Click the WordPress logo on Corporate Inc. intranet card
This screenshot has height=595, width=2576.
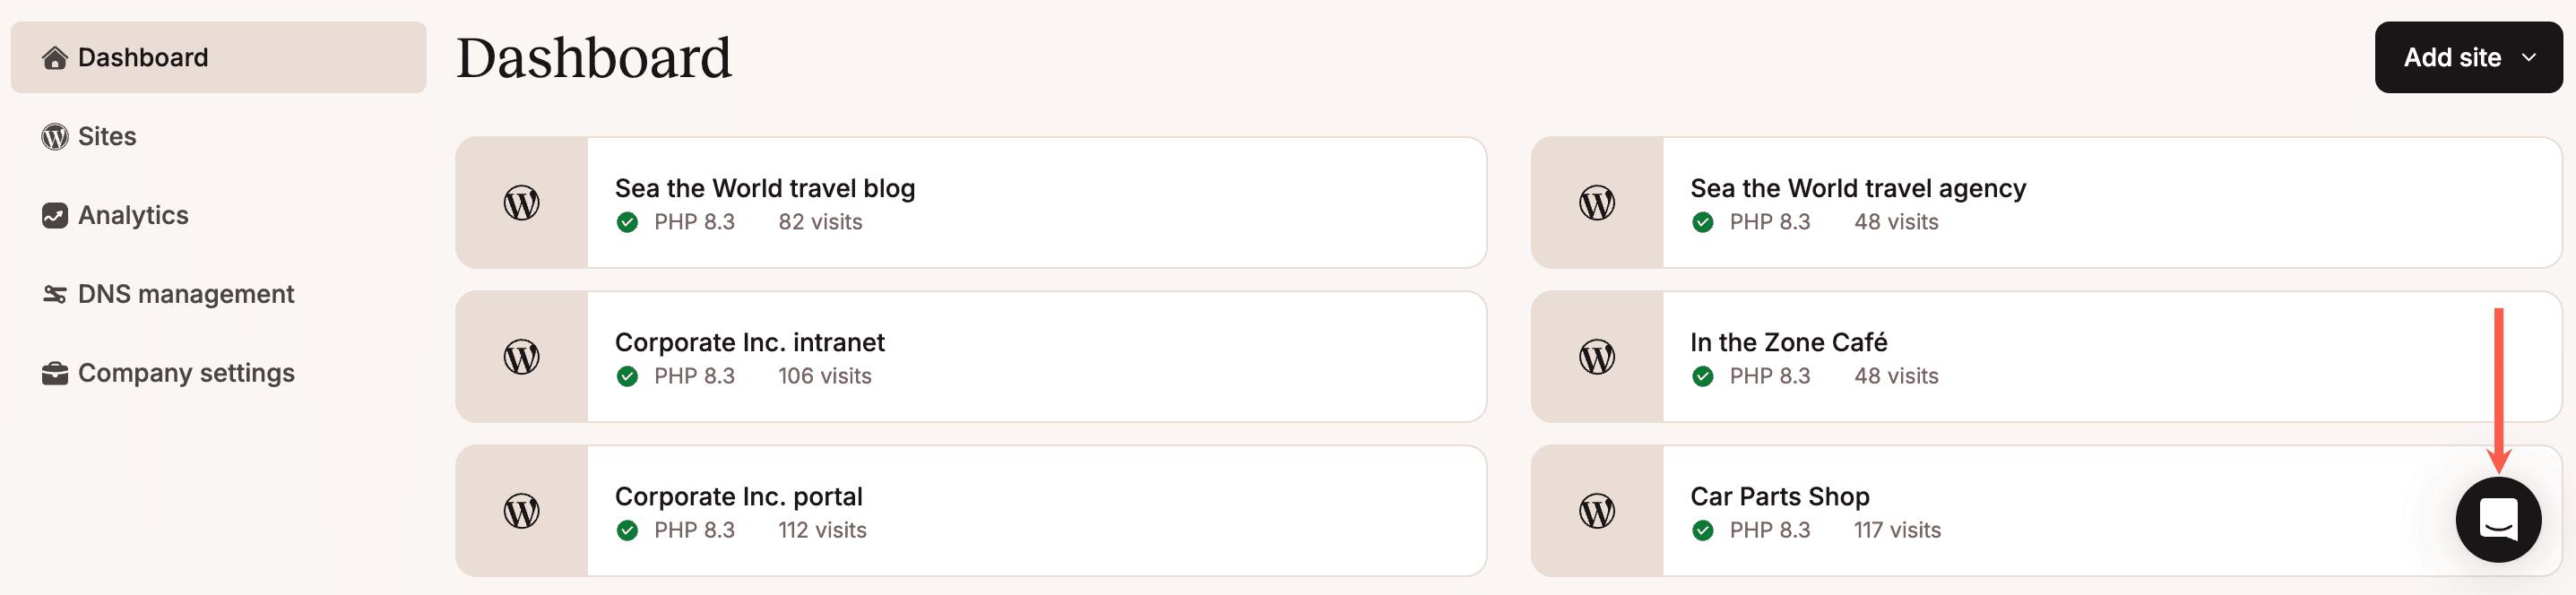click(x=522, y=356)
